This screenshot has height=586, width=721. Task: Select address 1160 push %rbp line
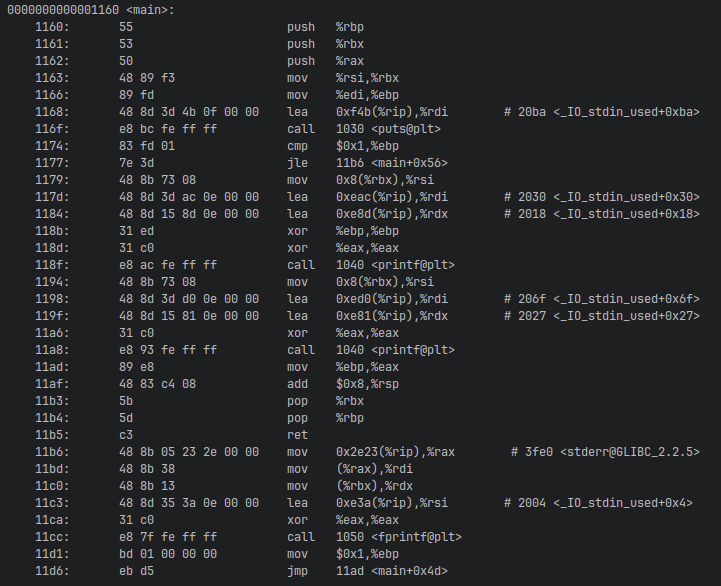200,27
